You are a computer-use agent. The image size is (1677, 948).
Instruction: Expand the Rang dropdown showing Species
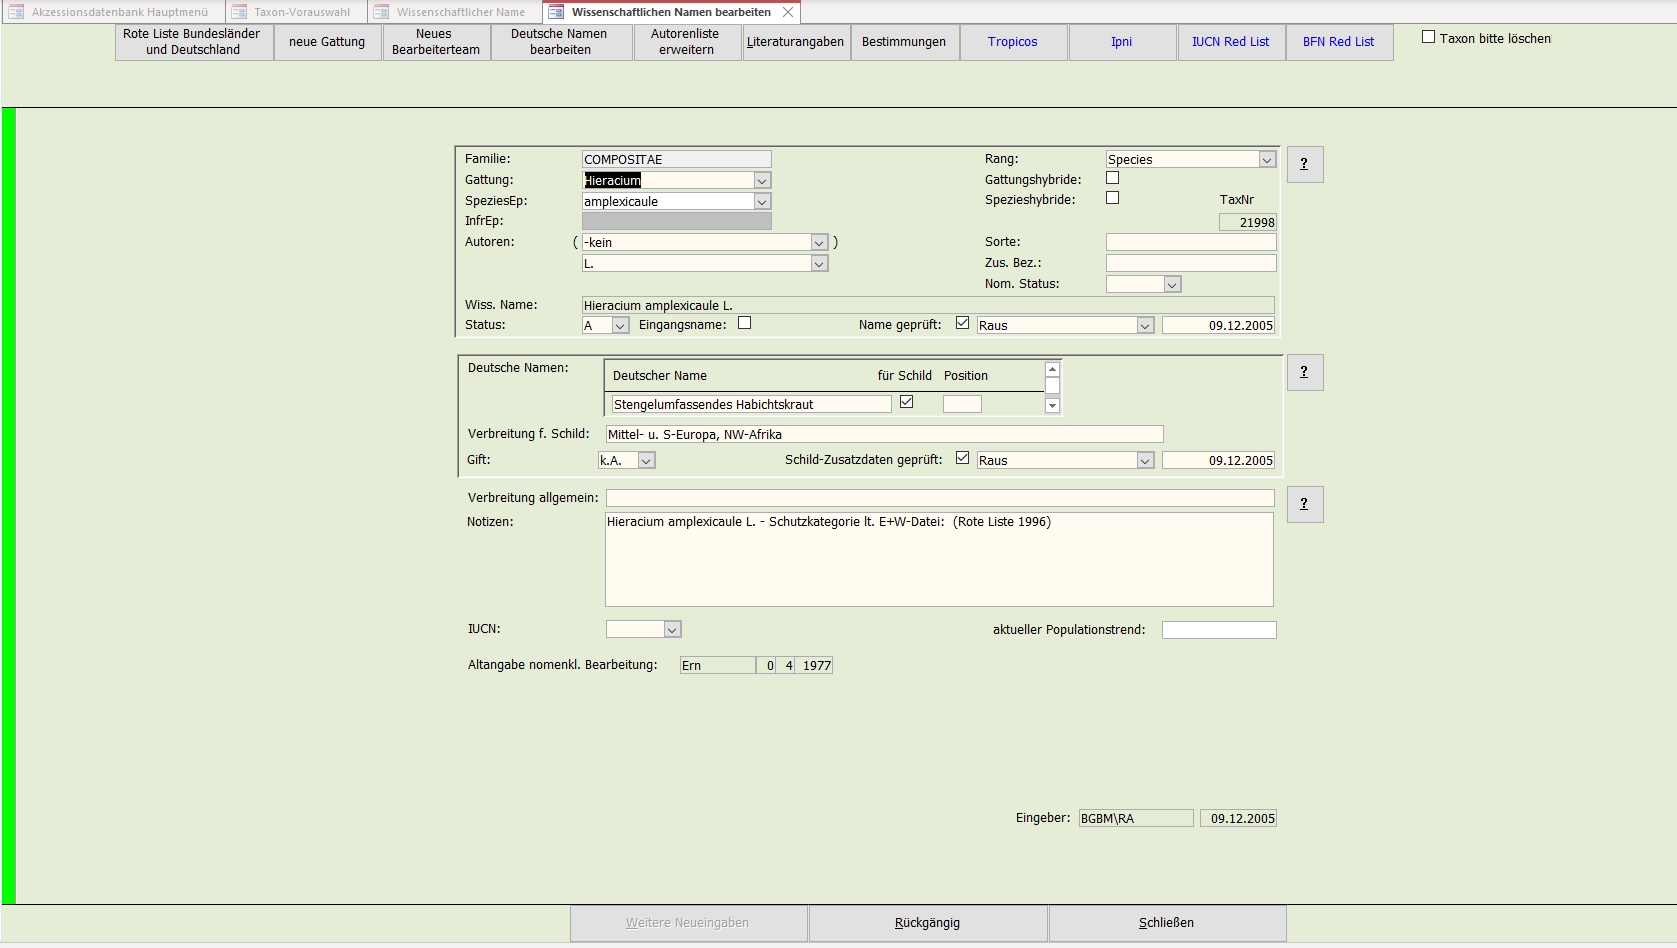tap(1267, 160)
